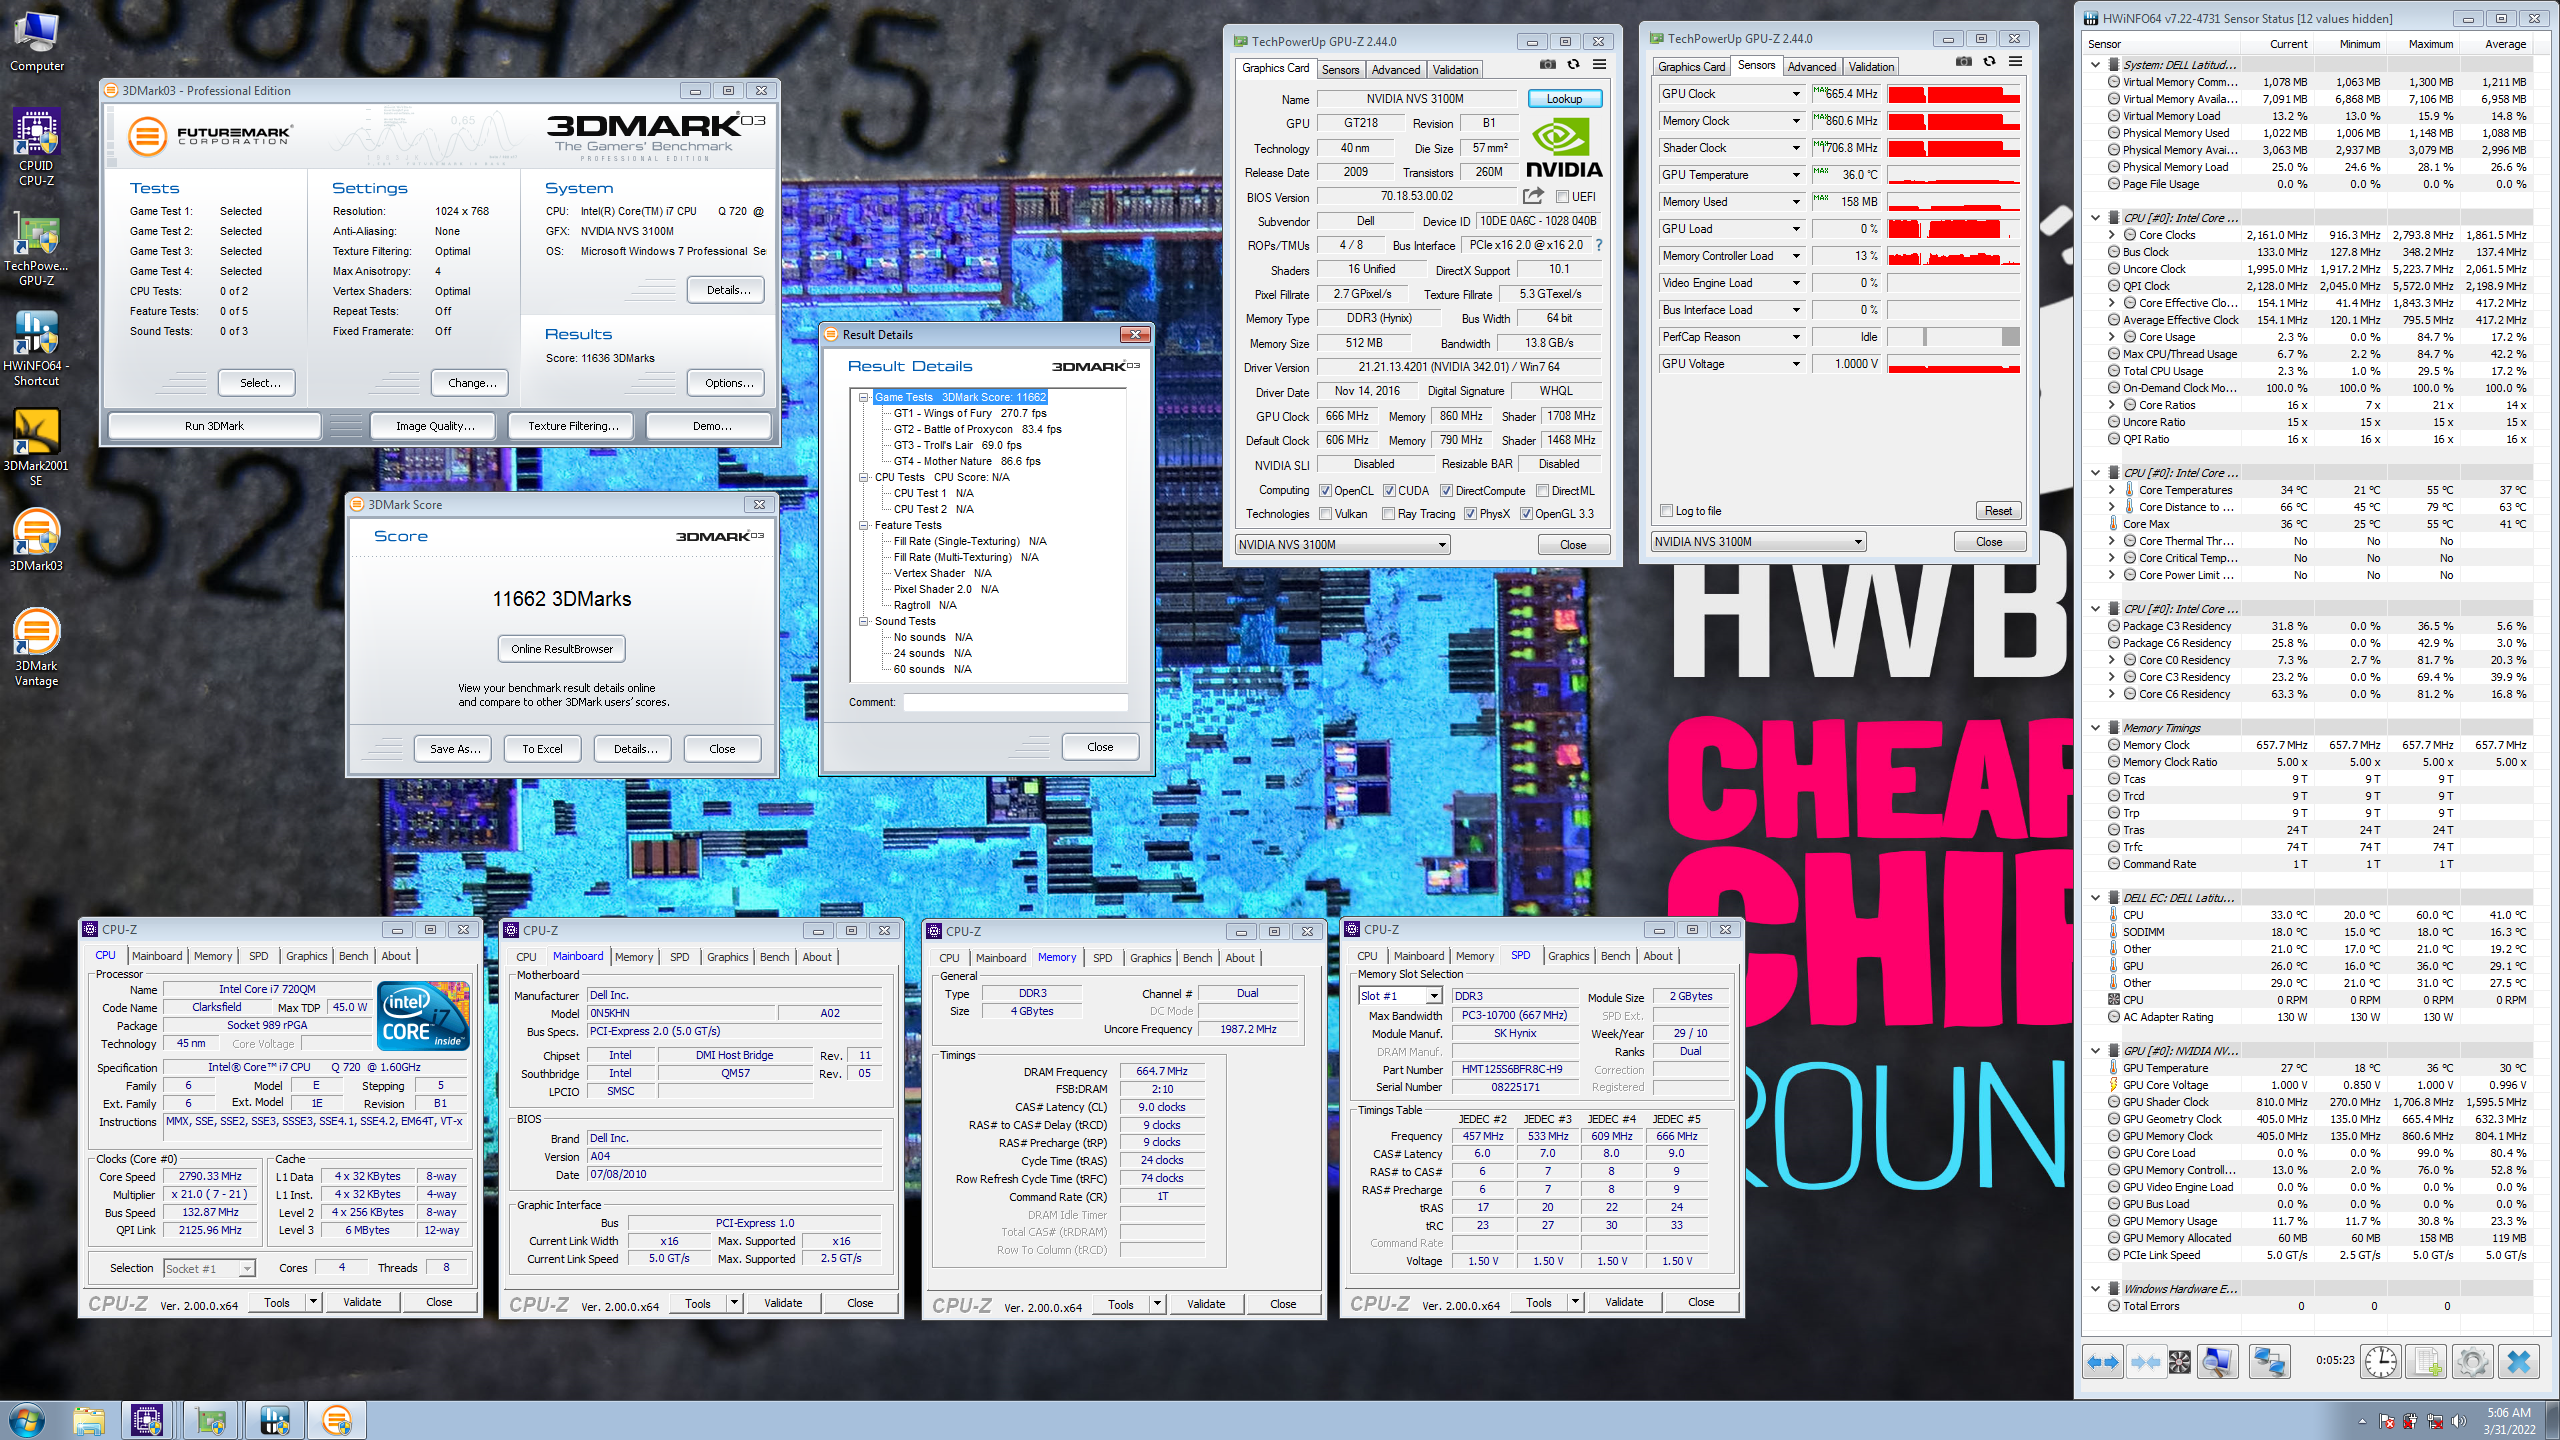Click Reset button in GPU-Z Sensors
The height and width of the screenshot is (1440, 2560).
[x=1998, y=511]
